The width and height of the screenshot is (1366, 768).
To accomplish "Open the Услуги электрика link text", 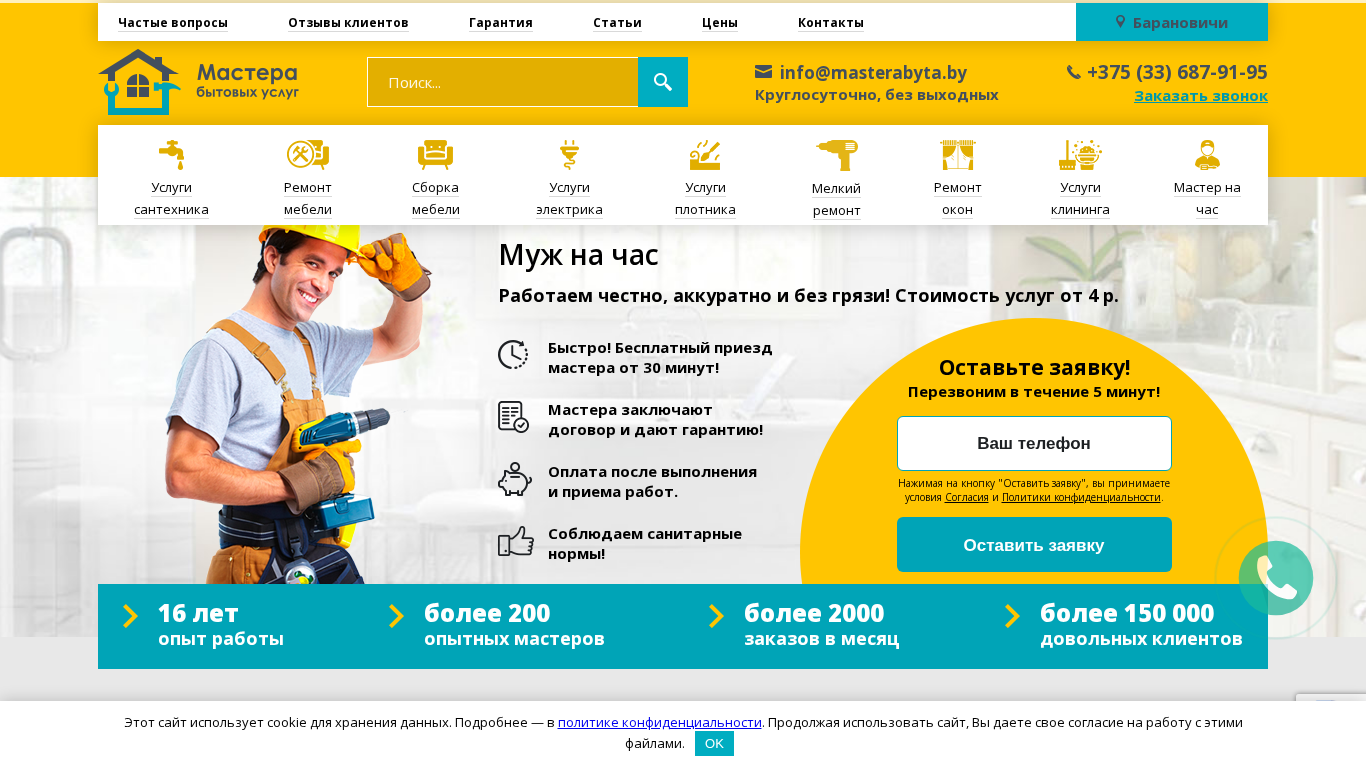I will pyautogui.click(x=569, y=198).
